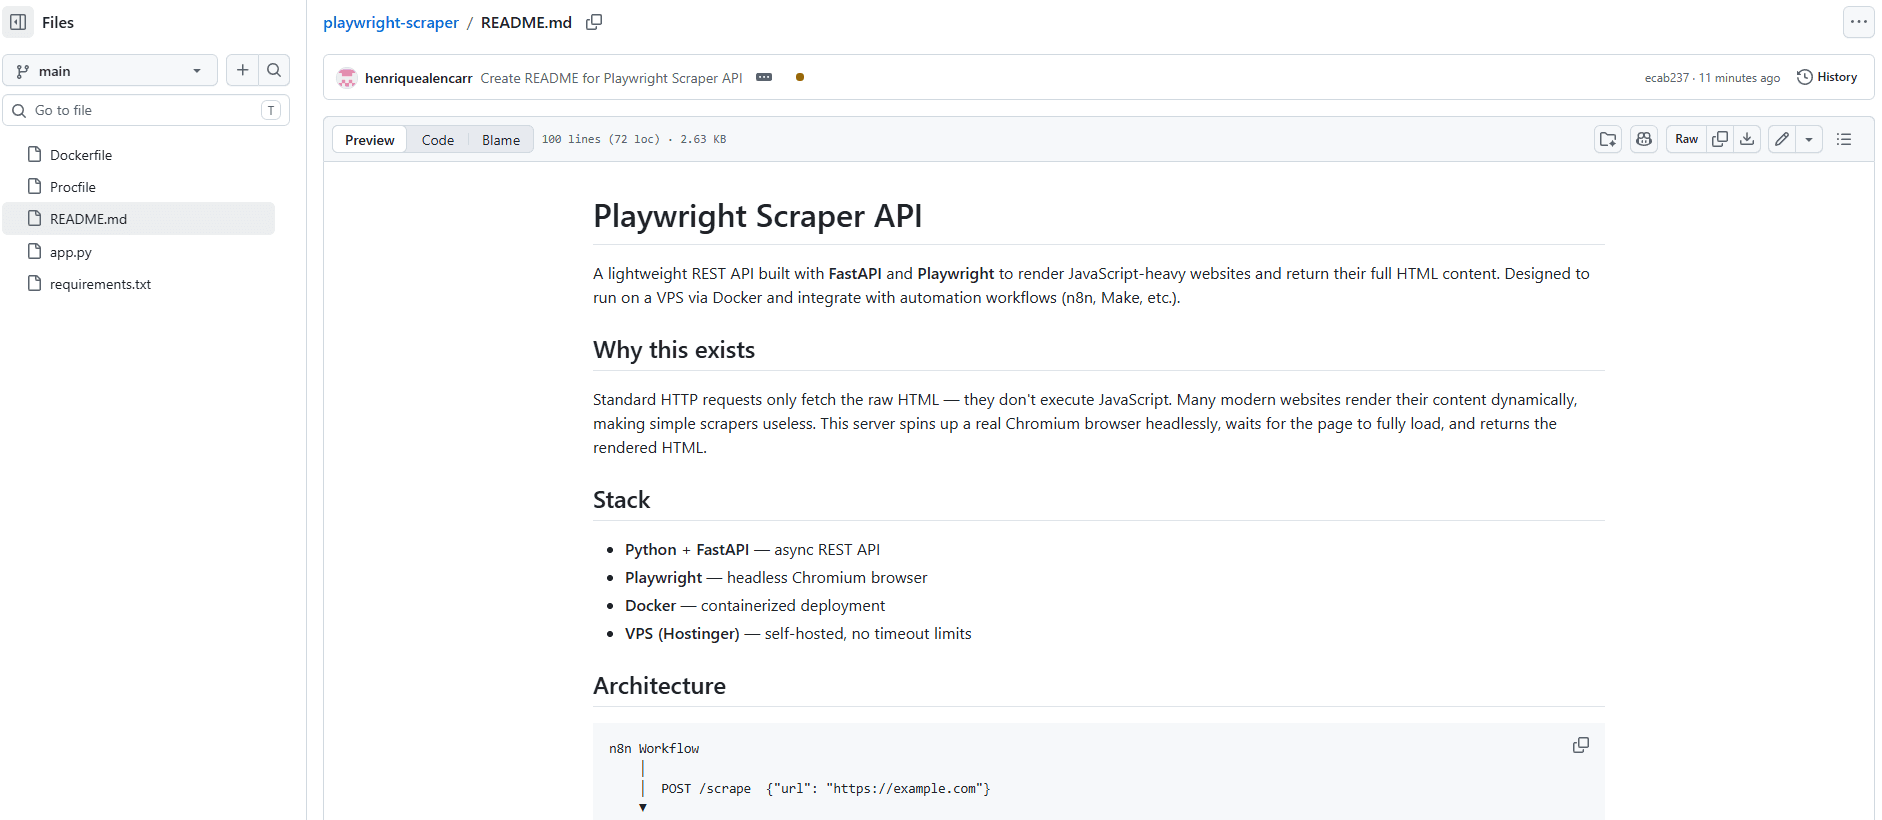Viewport: 1882px width, 820px height.
Task: Click the add file plus button
Action: click(242, 70)
